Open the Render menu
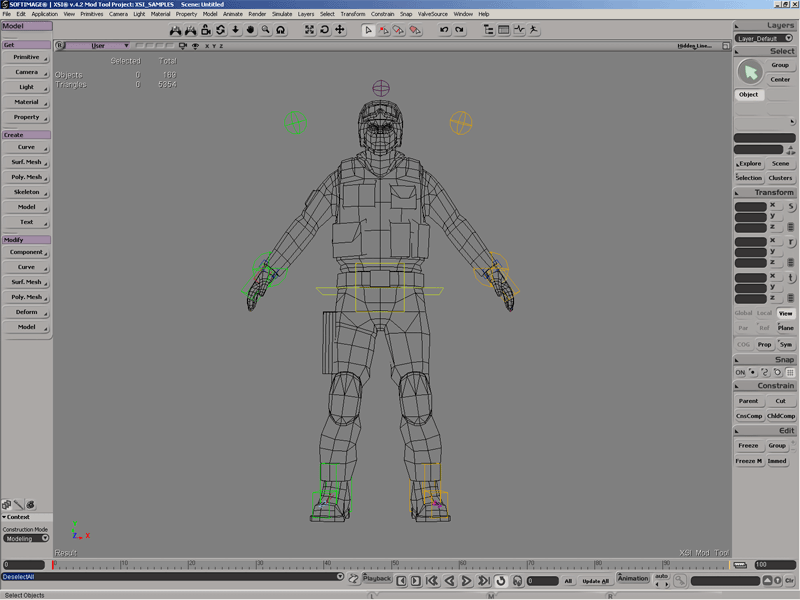The width and height of the screenshot is (800, 600). (x=257, y=14)
